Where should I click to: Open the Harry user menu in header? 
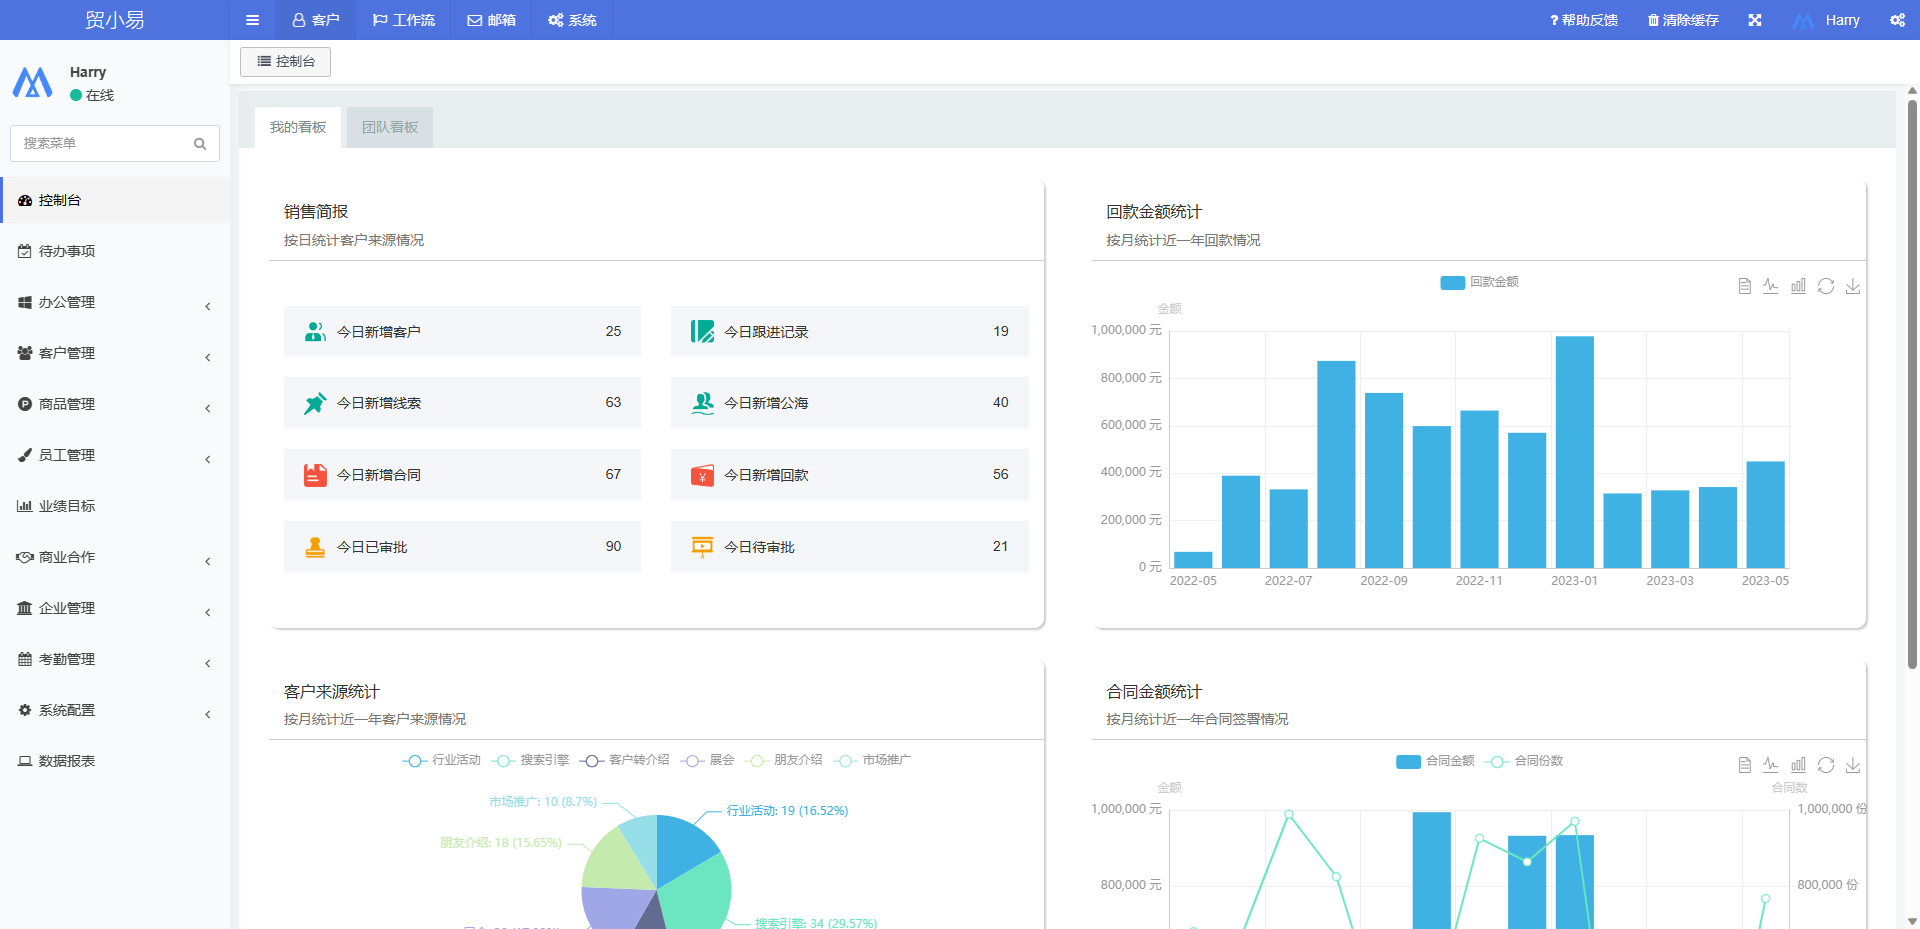click(x=1826, y=20)
